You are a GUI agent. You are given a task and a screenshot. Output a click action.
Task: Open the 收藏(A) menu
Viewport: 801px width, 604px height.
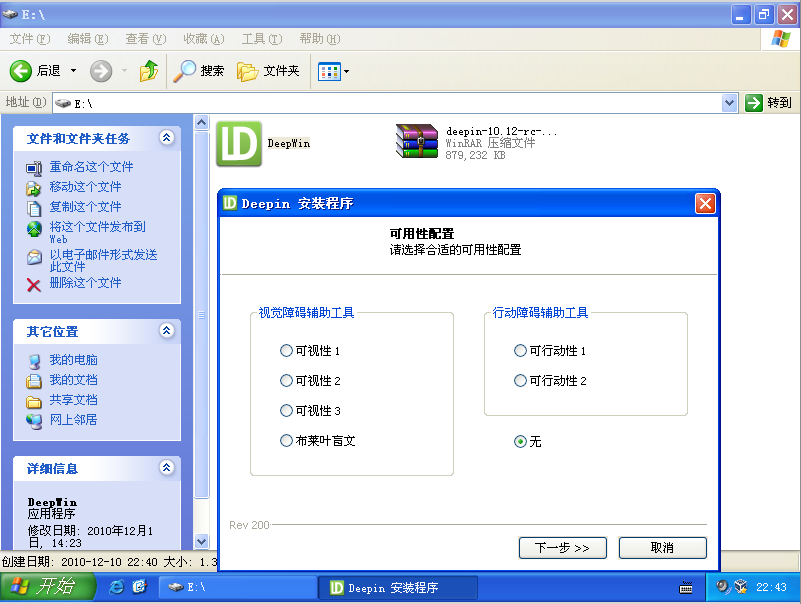click(x=203, y=39)
